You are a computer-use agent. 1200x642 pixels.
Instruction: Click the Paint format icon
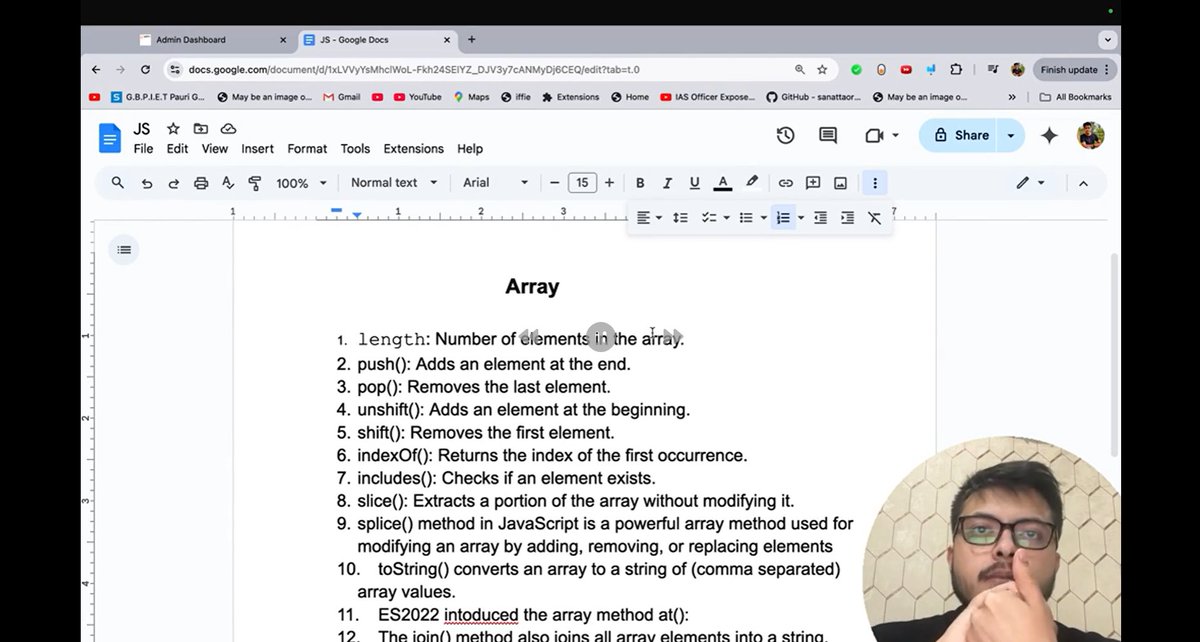[254, 183]
